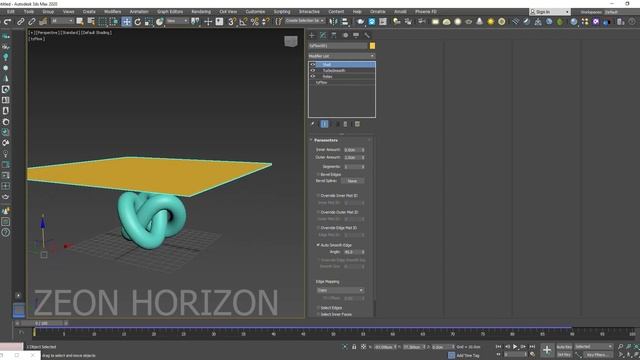
Task: Open the Edit menu
Action: [x=11, y=12]
